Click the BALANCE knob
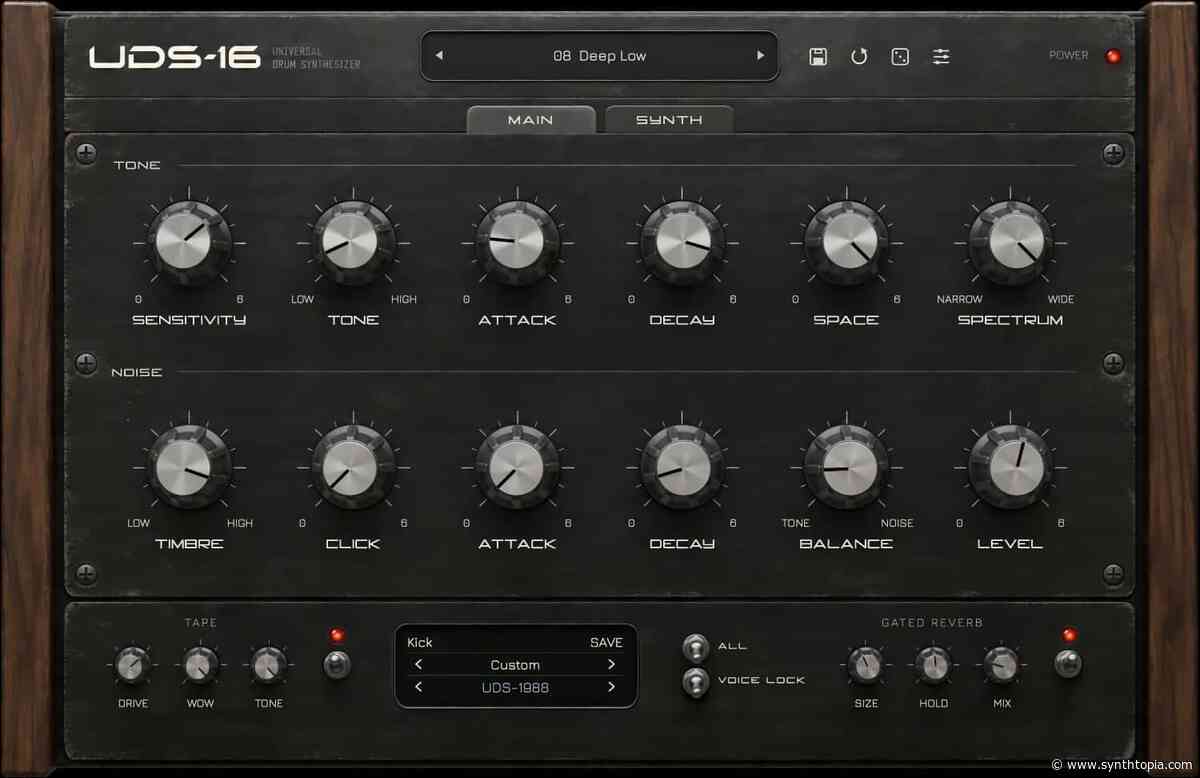 click(846, 465)
